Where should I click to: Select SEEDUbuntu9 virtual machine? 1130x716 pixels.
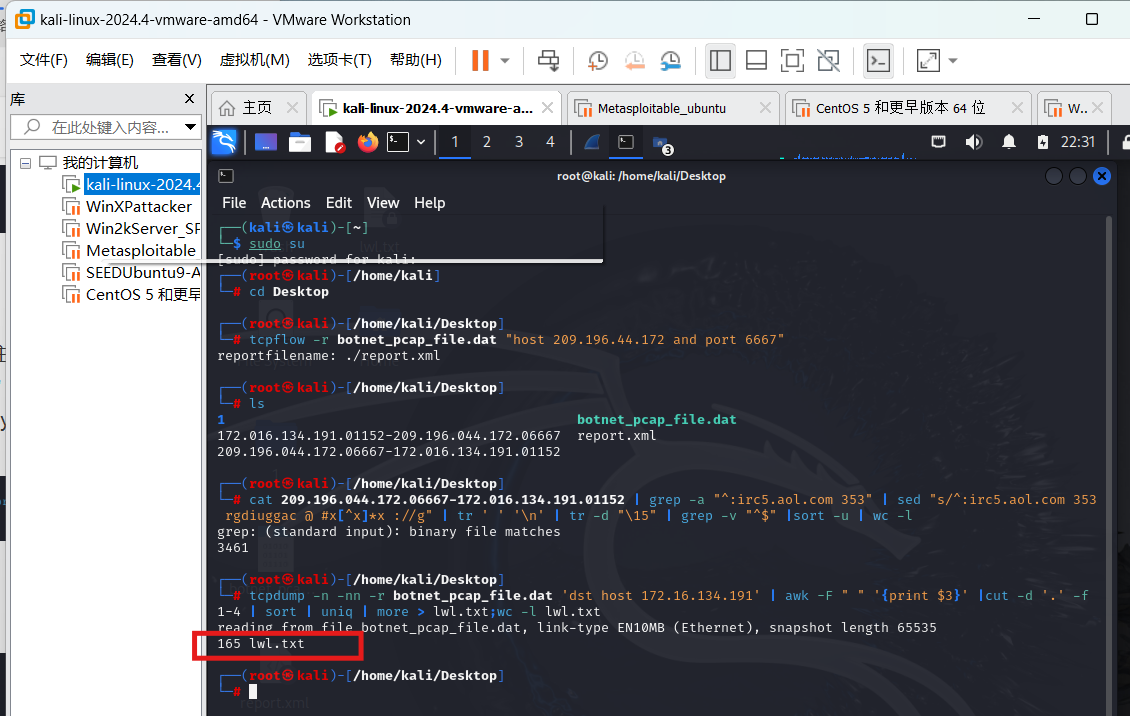tap(143, 272)
